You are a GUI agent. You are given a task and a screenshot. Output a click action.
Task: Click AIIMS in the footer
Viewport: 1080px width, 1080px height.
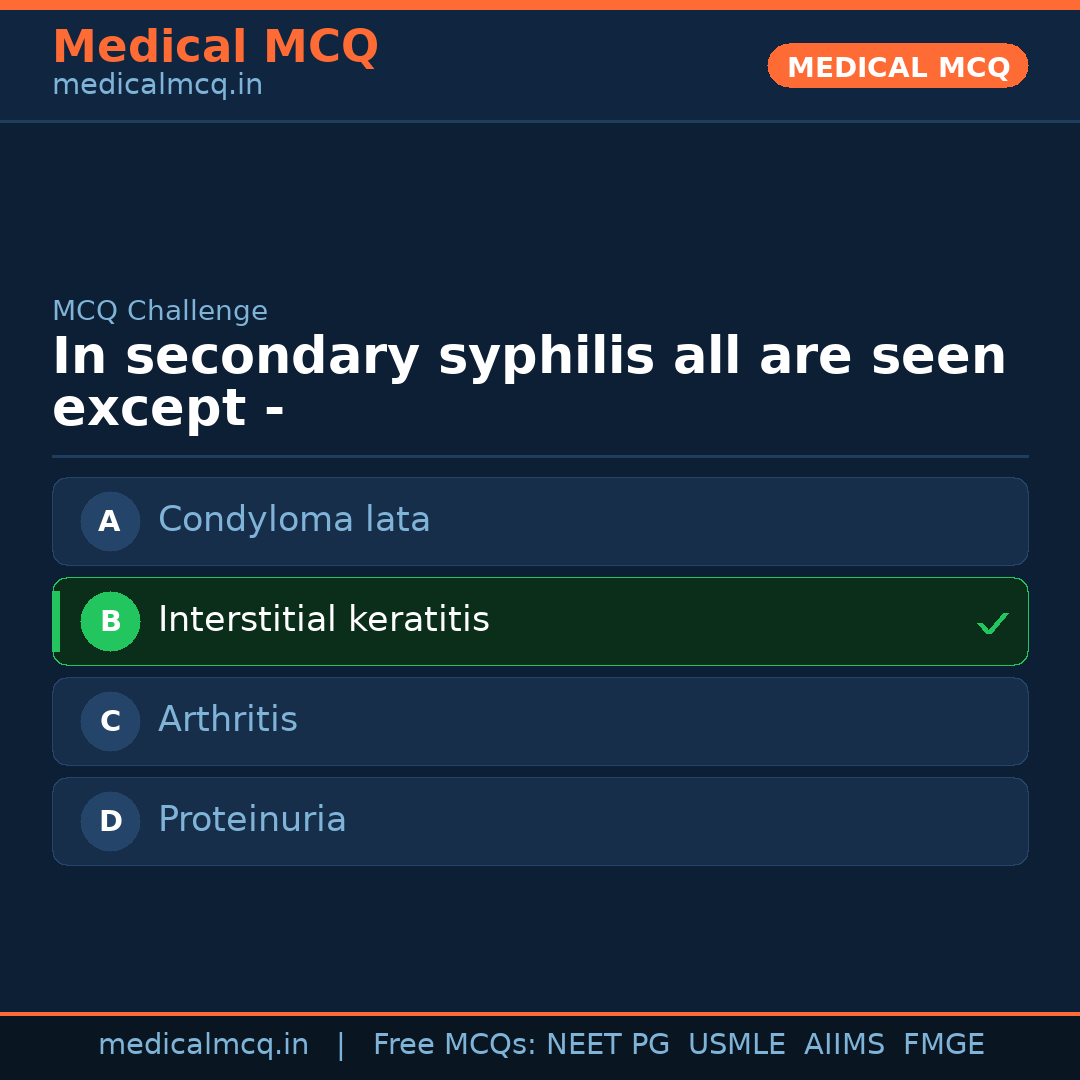click(x=844, y=1045)
